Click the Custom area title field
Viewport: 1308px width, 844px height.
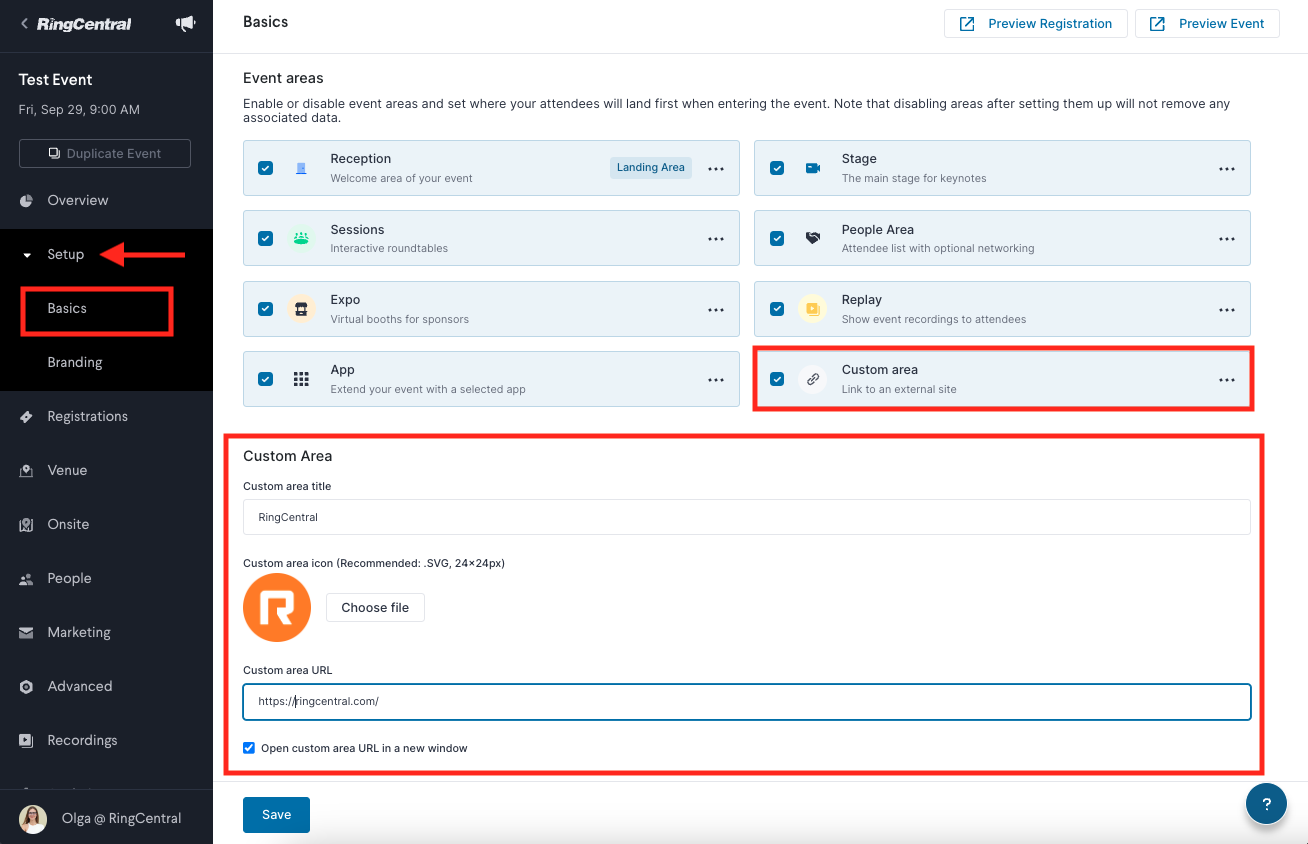747,517
